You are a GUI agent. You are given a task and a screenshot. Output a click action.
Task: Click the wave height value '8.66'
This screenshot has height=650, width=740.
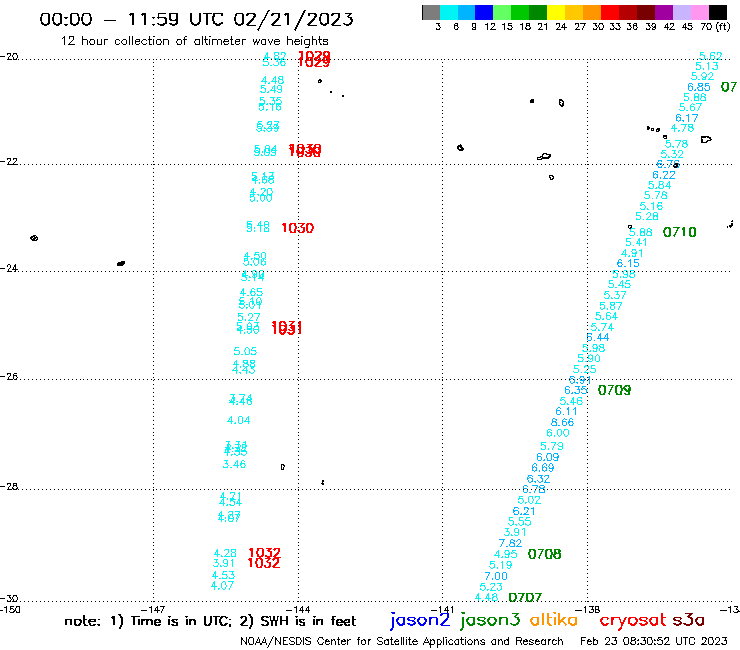point(563,422)
